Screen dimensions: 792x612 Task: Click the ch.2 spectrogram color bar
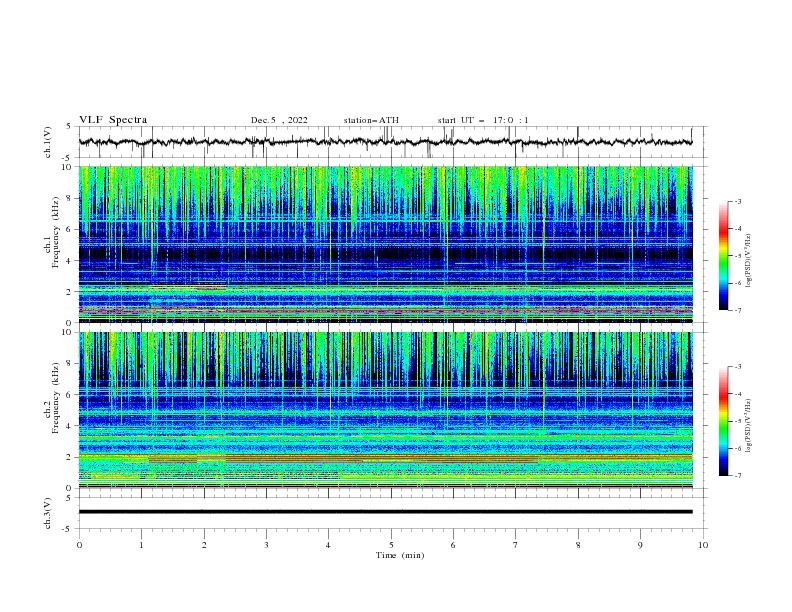(x=723, y=421)
